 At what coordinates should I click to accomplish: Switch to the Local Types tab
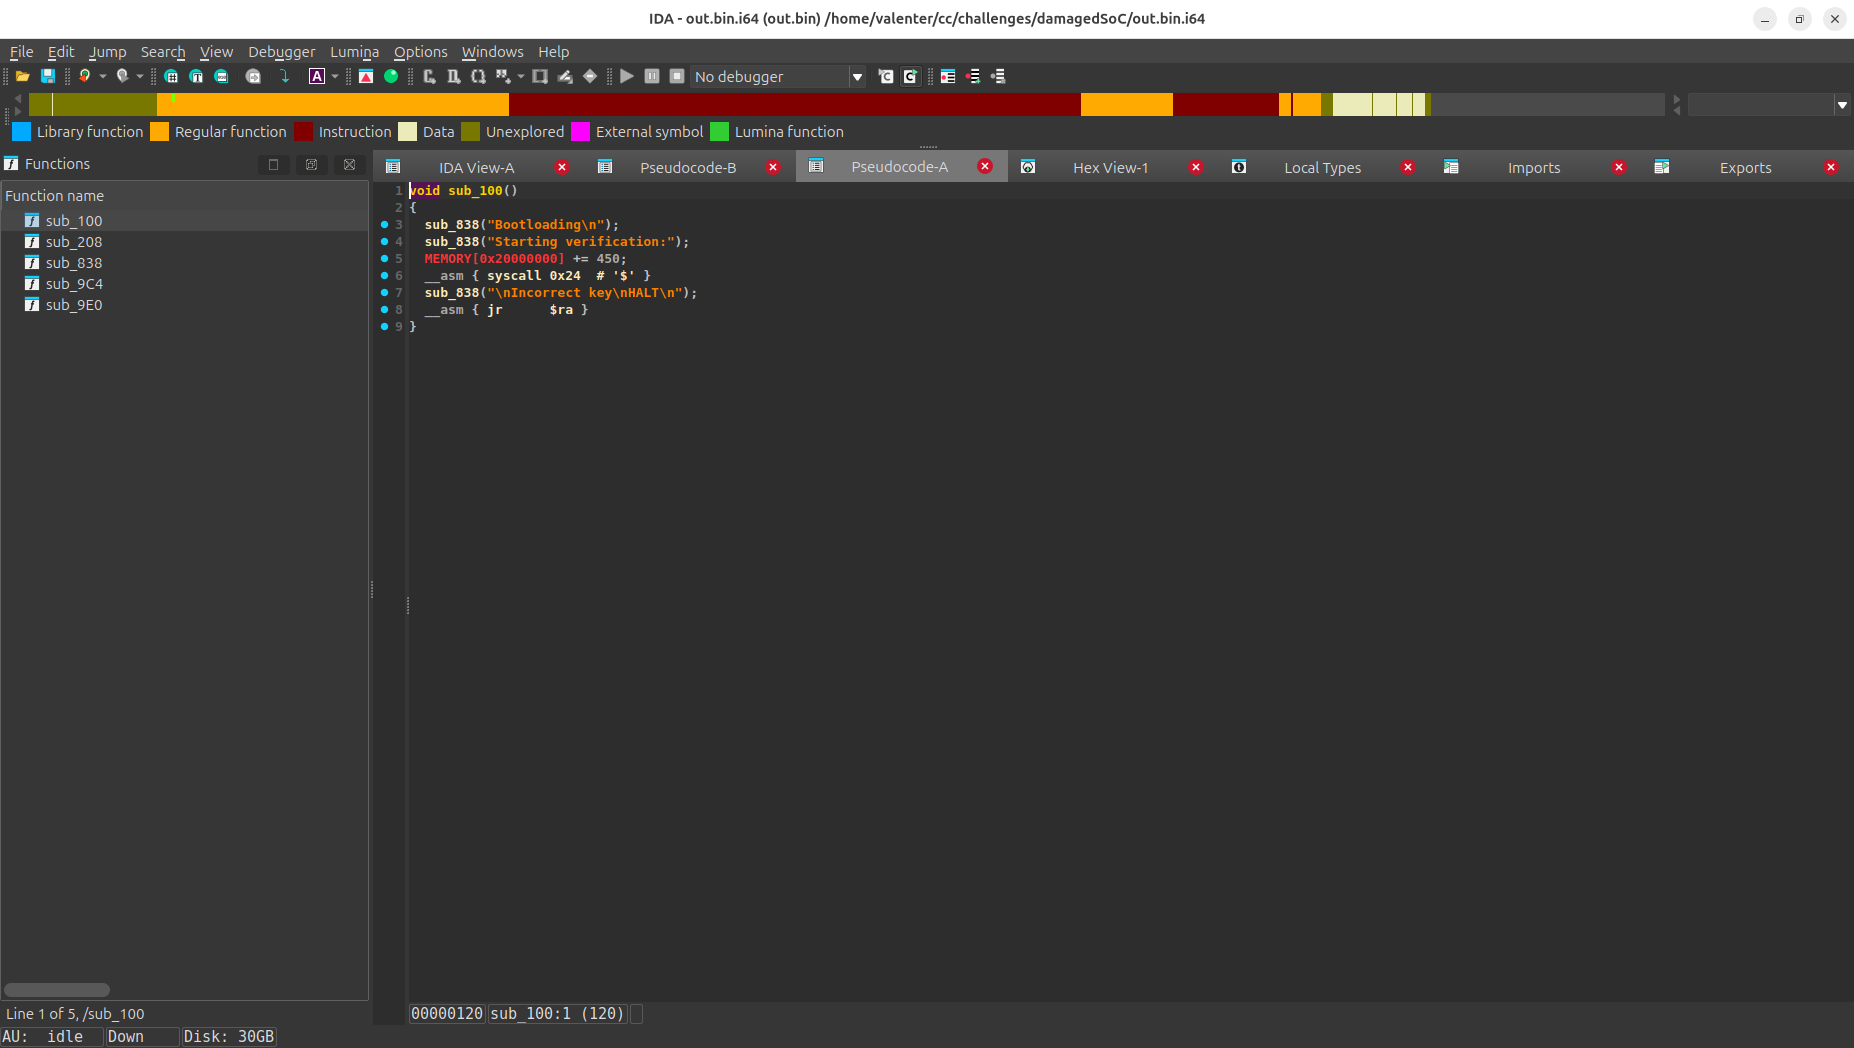(x=1322, y=168)
